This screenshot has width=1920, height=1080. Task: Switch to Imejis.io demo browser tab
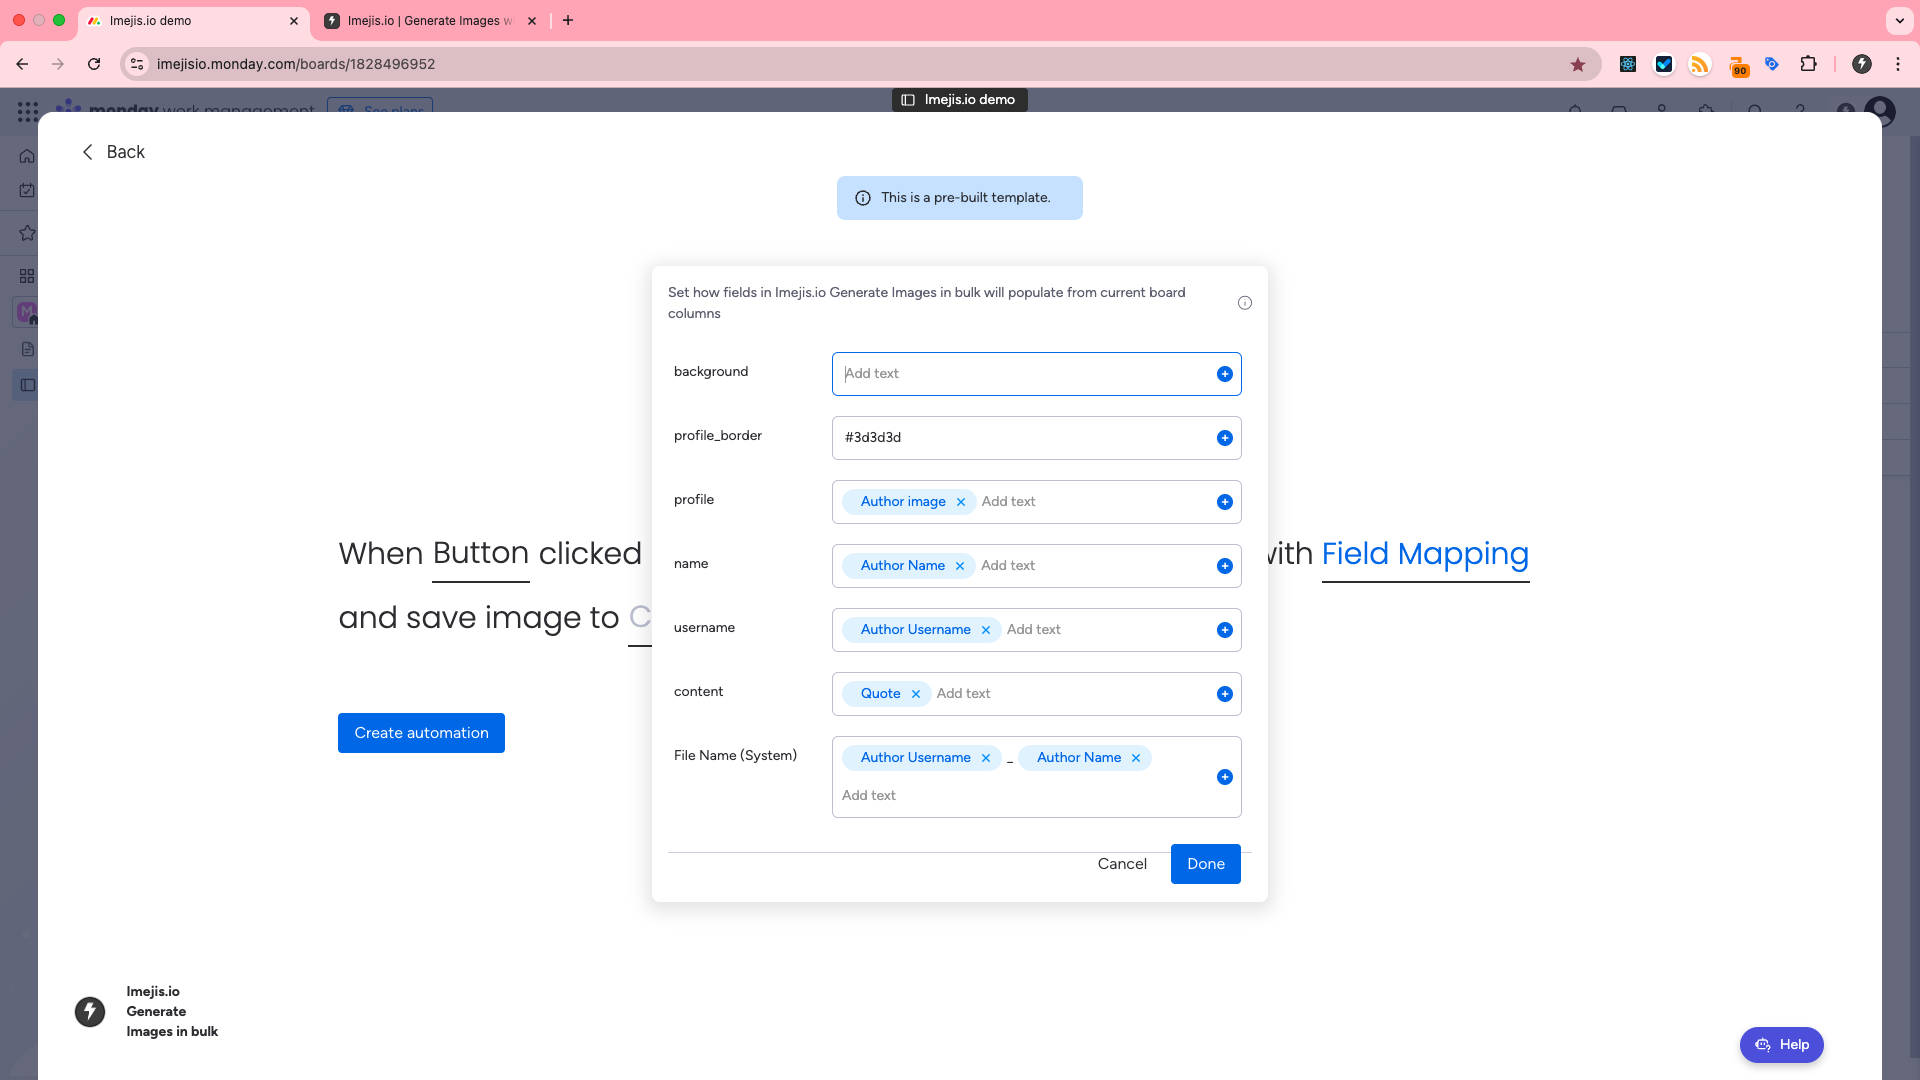pyautogui.click(x=194, y=21)
